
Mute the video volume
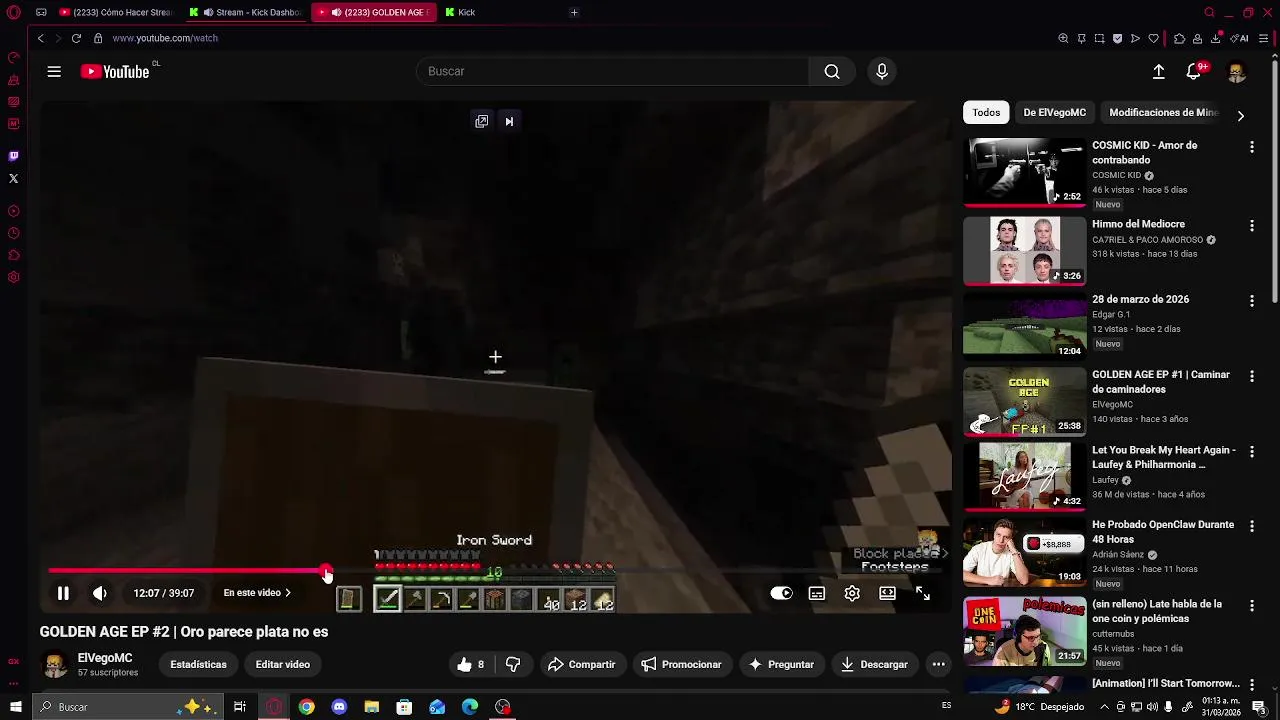coord(100,593)
